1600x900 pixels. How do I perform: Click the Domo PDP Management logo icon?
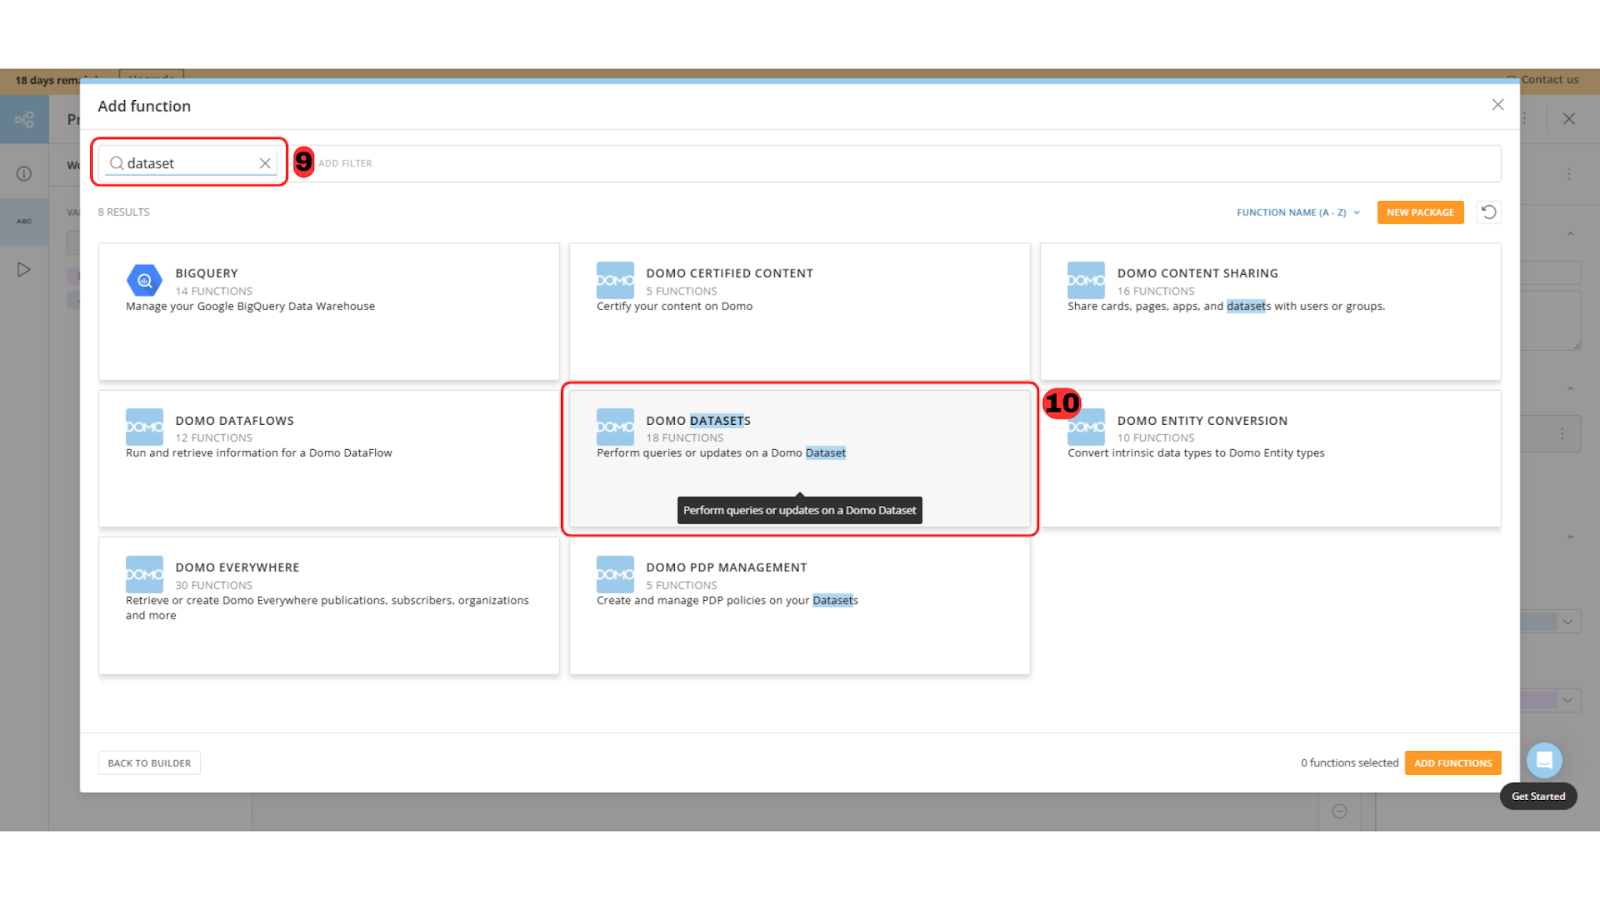[x=615, y=574]
